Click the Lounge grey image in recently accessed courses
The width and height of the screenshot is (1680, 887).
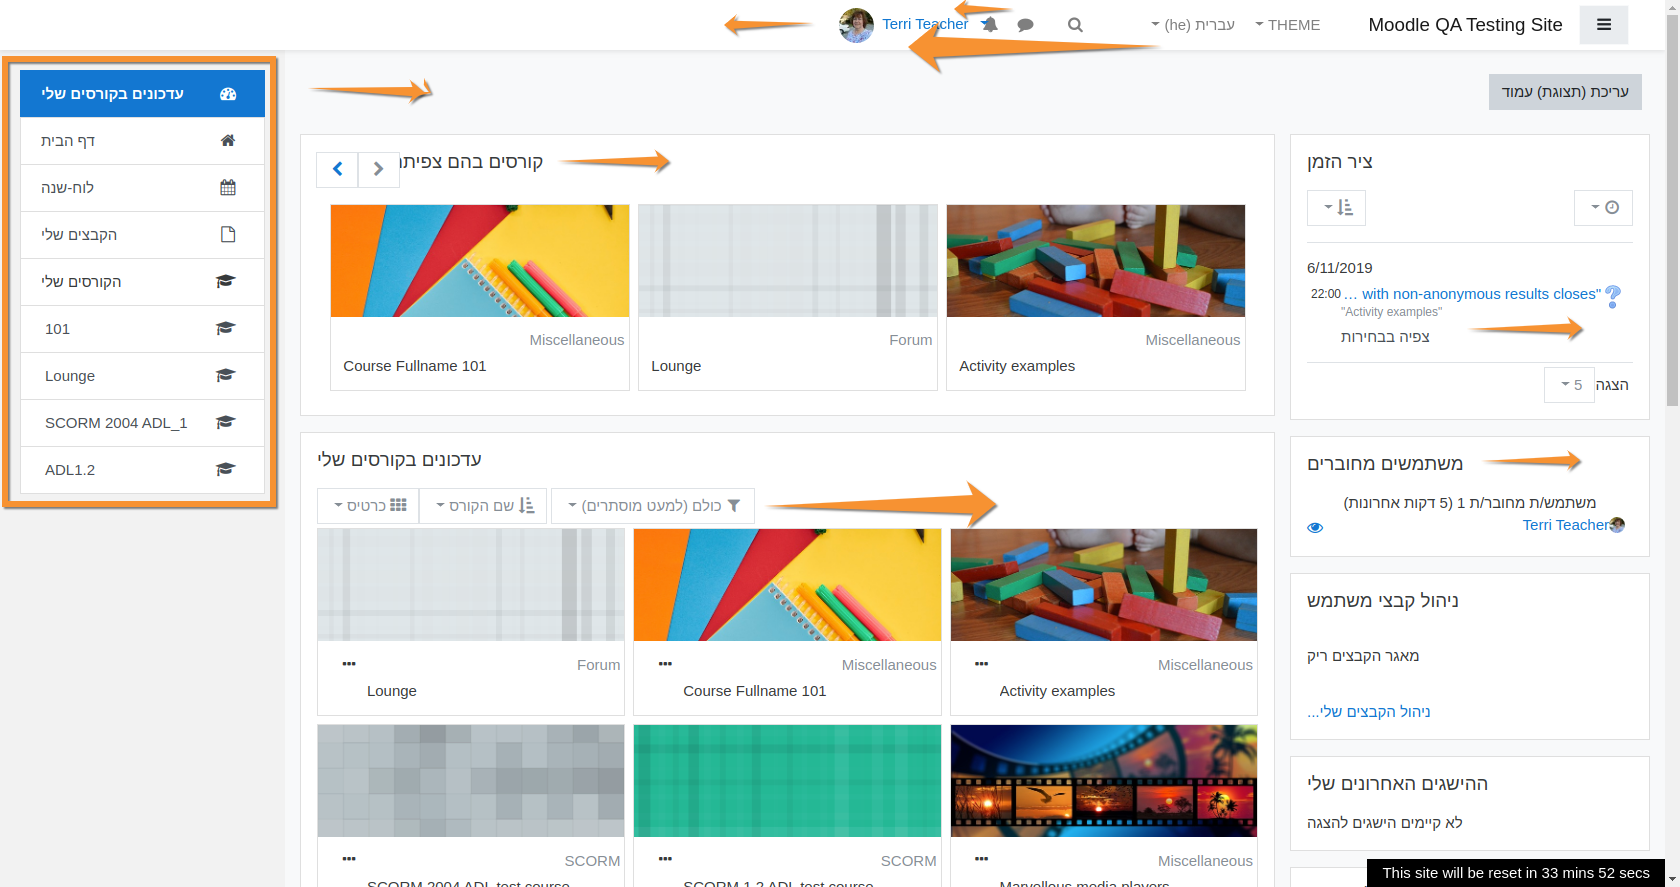(x=788, y=261)
